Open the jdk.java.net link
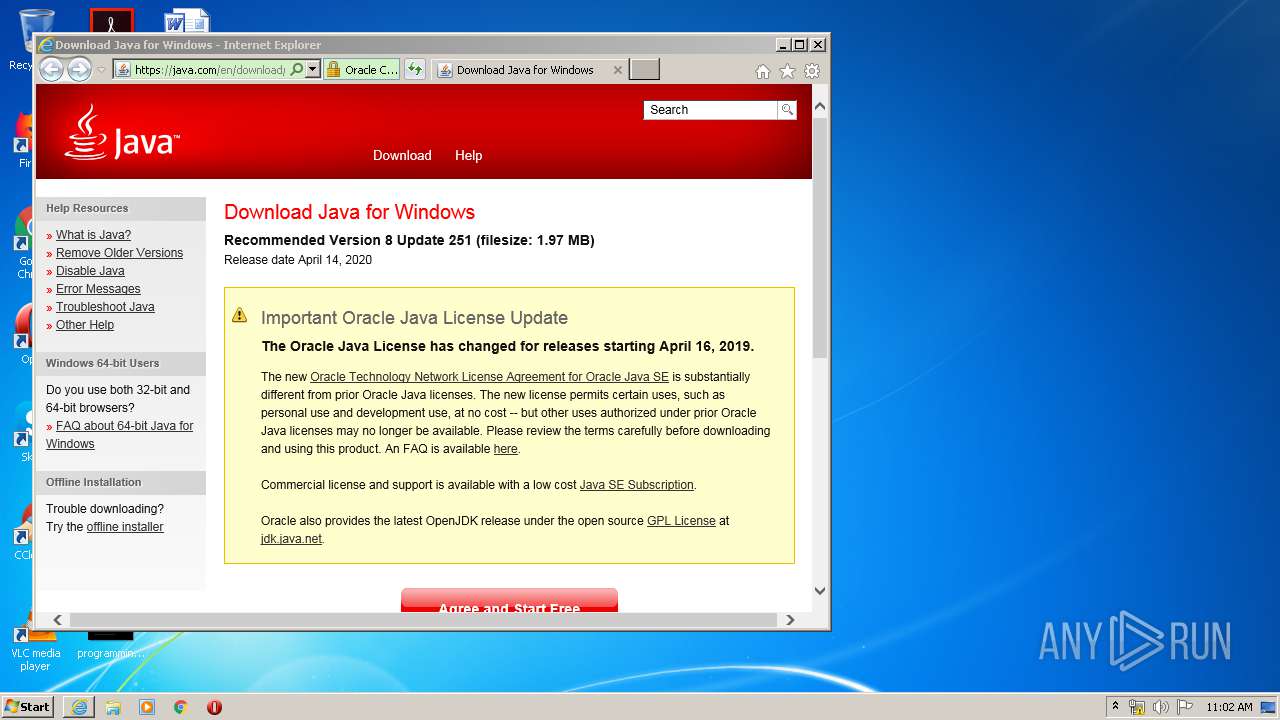Viewport: 1280px width, 720px height. [x=291, y=539]
